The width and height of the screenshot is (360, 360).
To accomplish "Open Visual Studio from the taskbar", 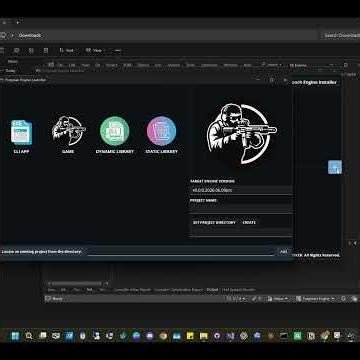I will point(230,336).
